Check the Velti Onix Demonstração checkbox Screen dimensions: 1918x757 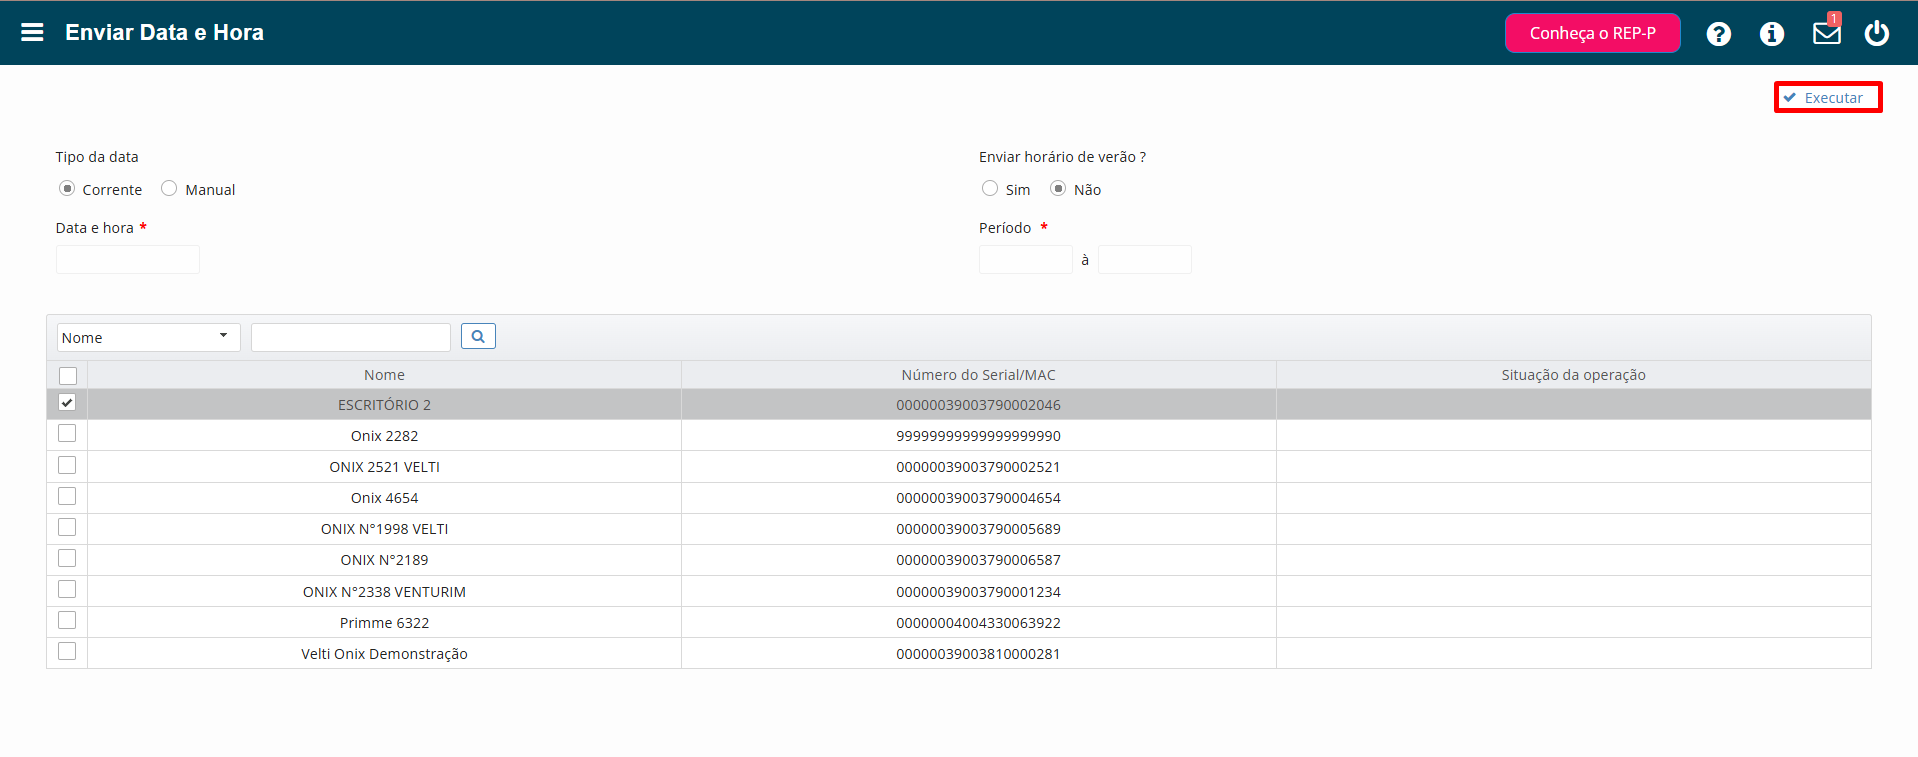pos(67,651)
